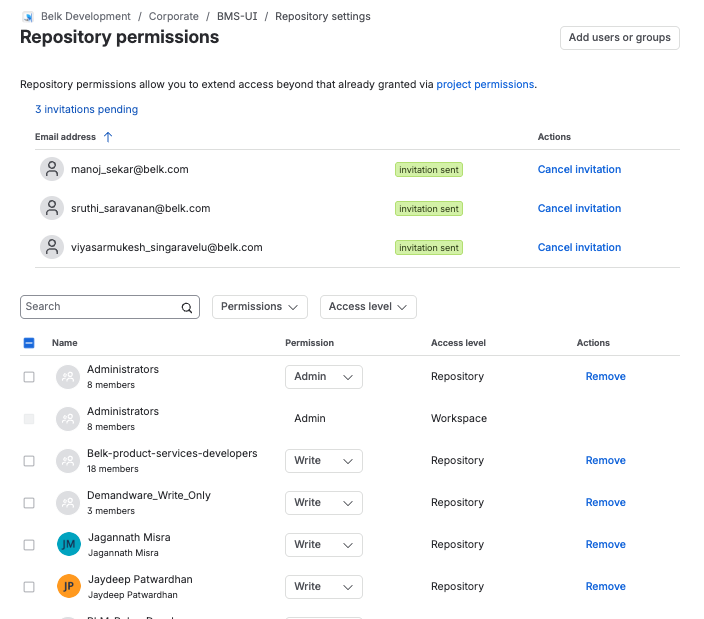Click the JM avatar of Jagannath Misra
704x619 pixels.
point(69,544)
